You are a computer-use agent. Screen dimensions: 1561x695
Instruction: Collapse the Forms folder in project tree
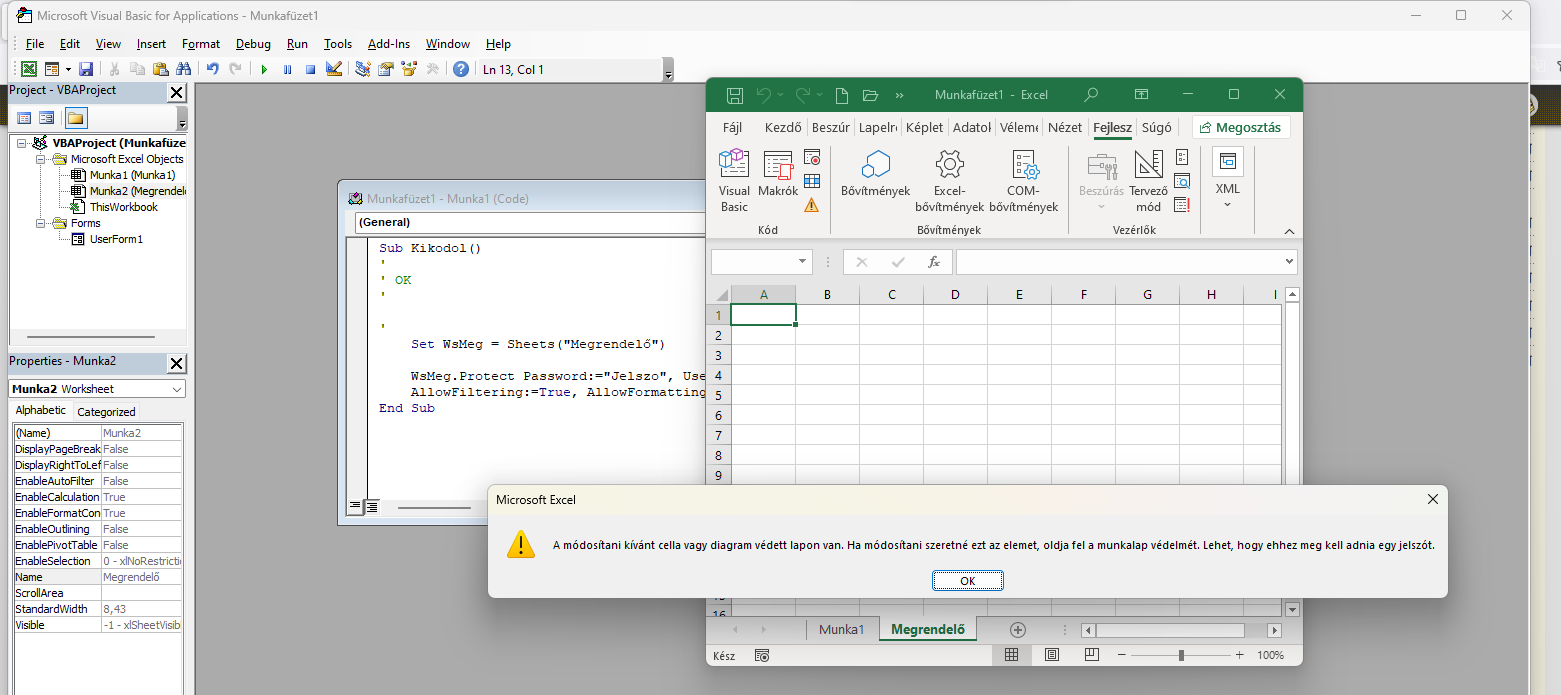click(41, 223)
